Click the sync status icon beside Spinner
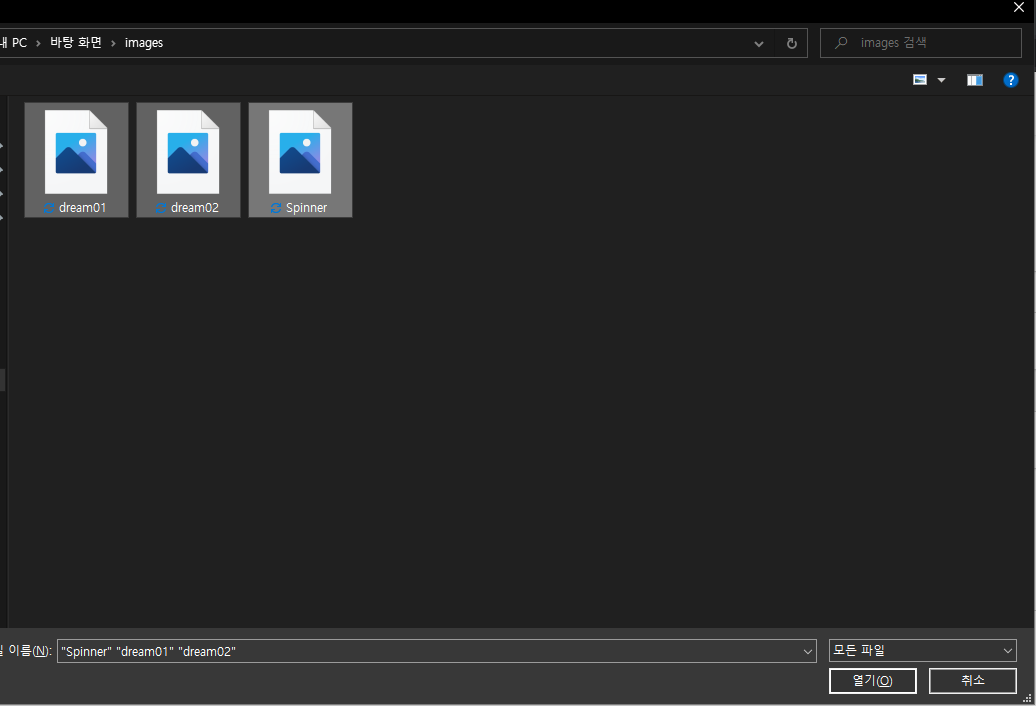The width and height of the screenshot is (1036, 706). 276,208
